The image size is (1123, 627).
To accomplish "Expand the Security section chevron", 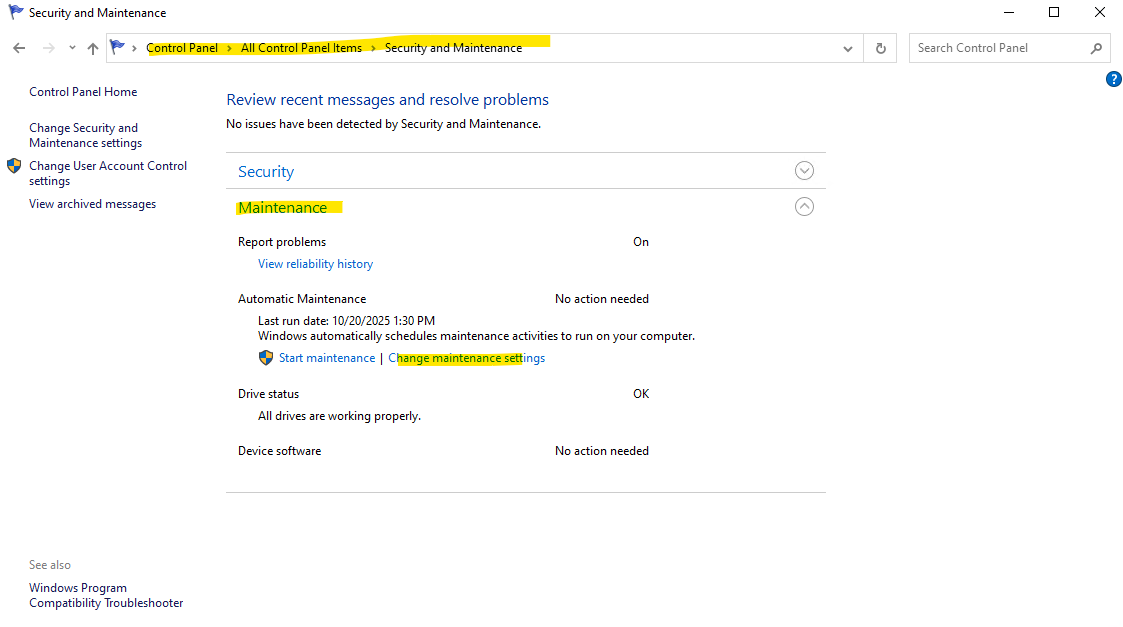I will [804, 171].
